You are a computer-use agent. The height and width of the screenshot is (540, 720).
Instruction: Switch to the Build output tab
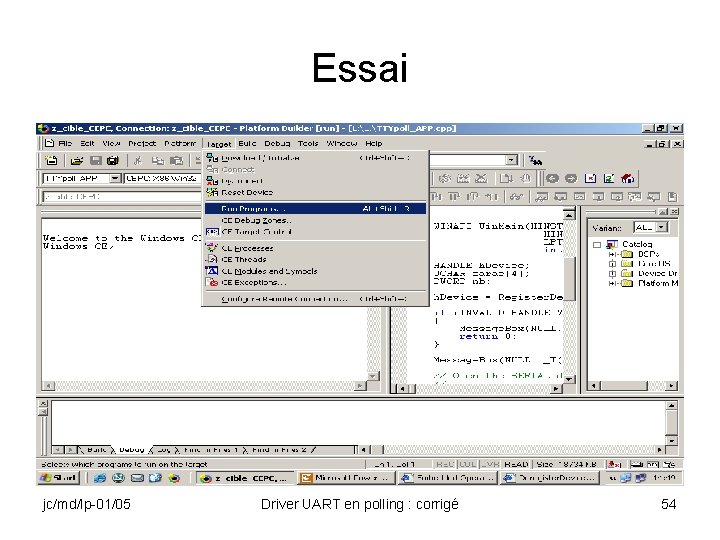96,450
